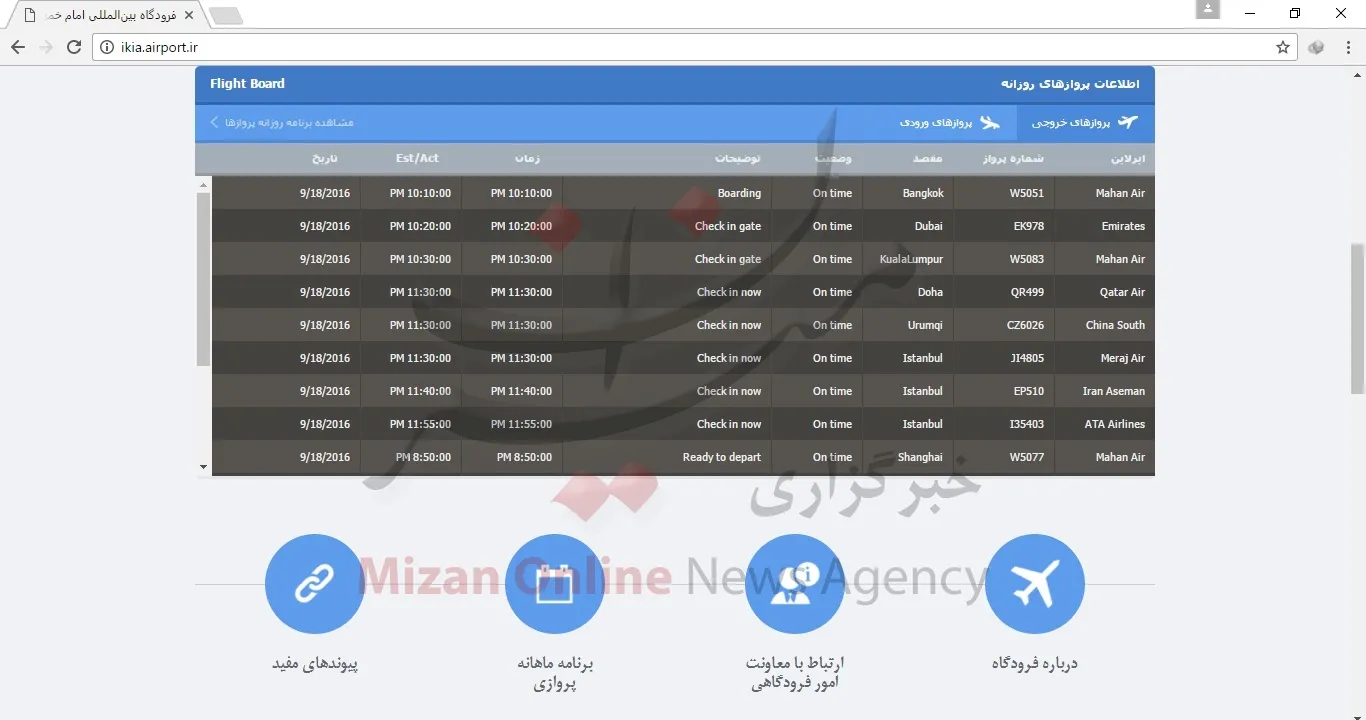Screen dimensions: 1366x720
Task: Select flight number CZ6026
Action: [1026, 325]
